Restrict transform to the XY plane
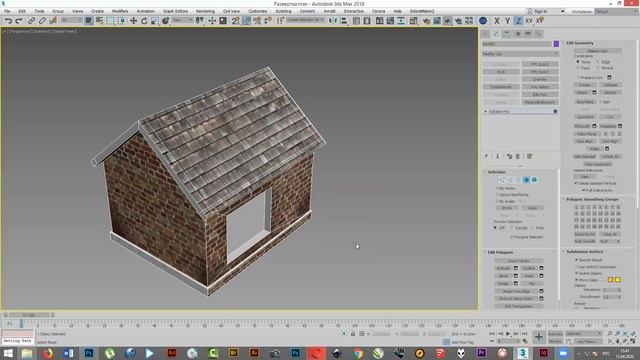 529,20
